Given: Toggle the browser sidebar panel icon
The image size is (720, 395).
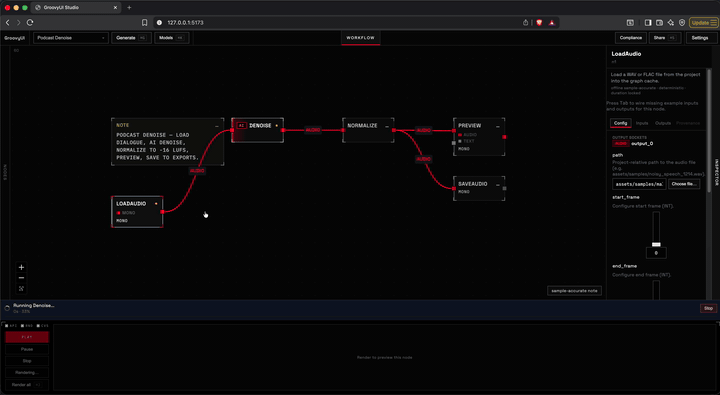Looking at the screenshot, I should click(648, 23).
